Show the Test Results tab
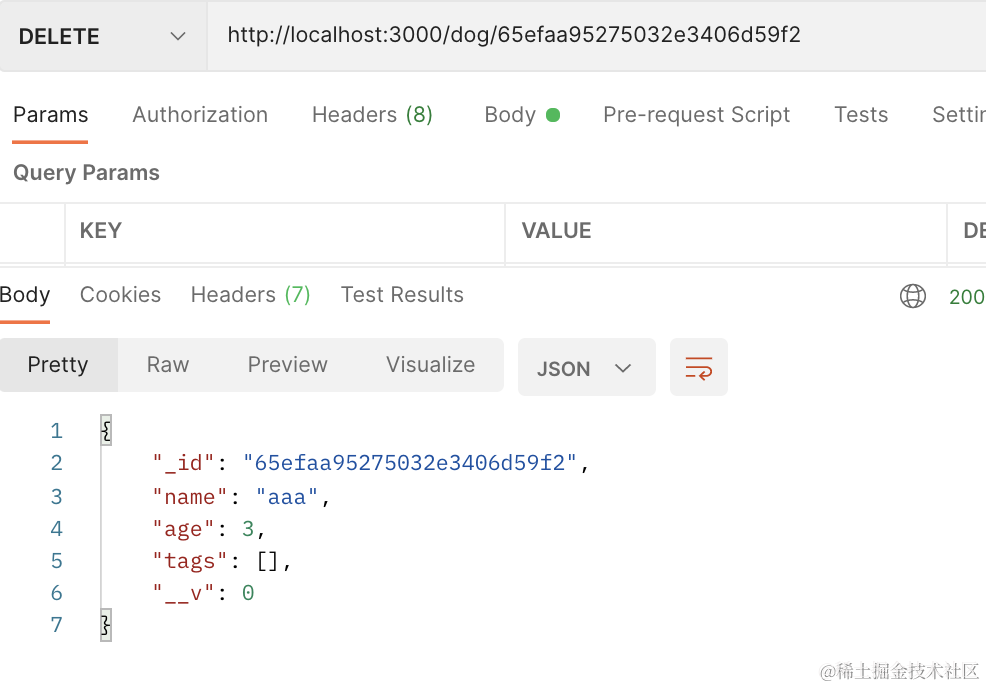Viewport: 986px width, 688px height. pyautogui.click(x=402, y=295)
